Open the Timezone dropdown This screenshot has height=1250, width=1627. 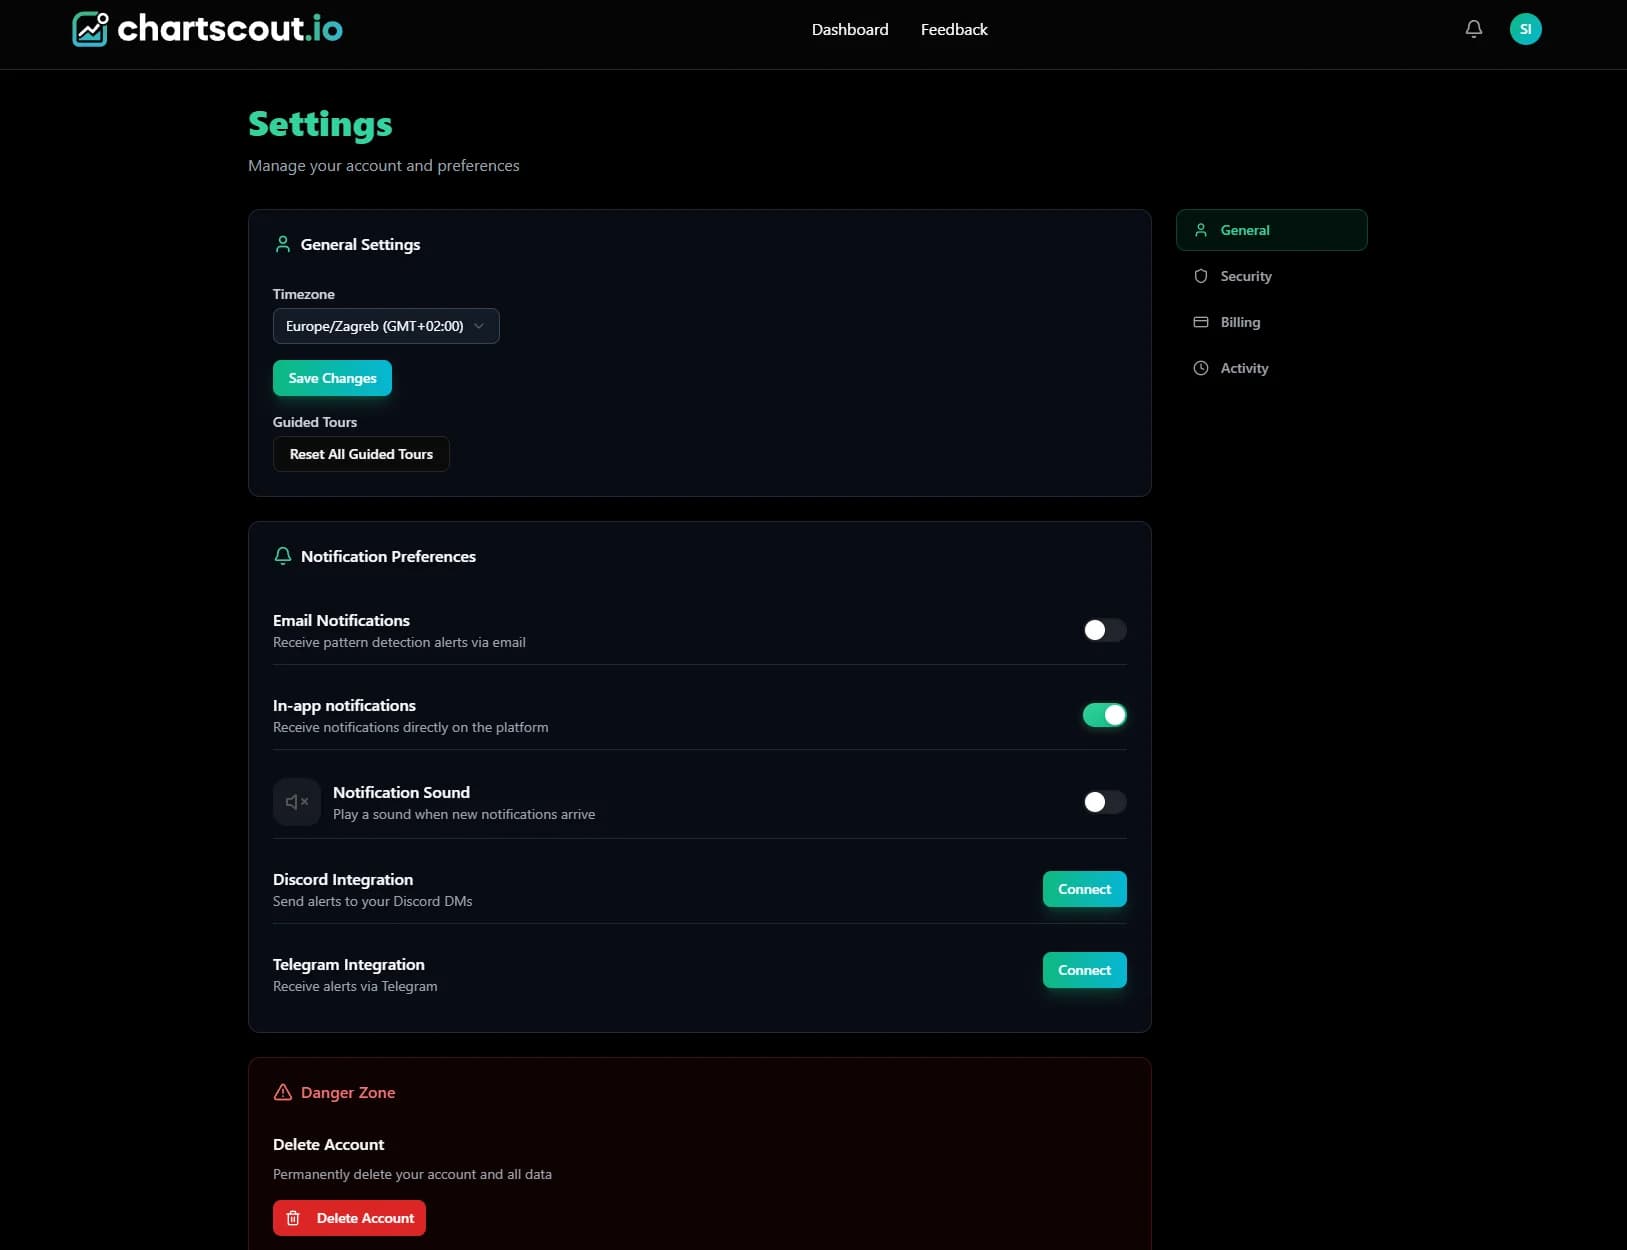(x=386, y=326)
